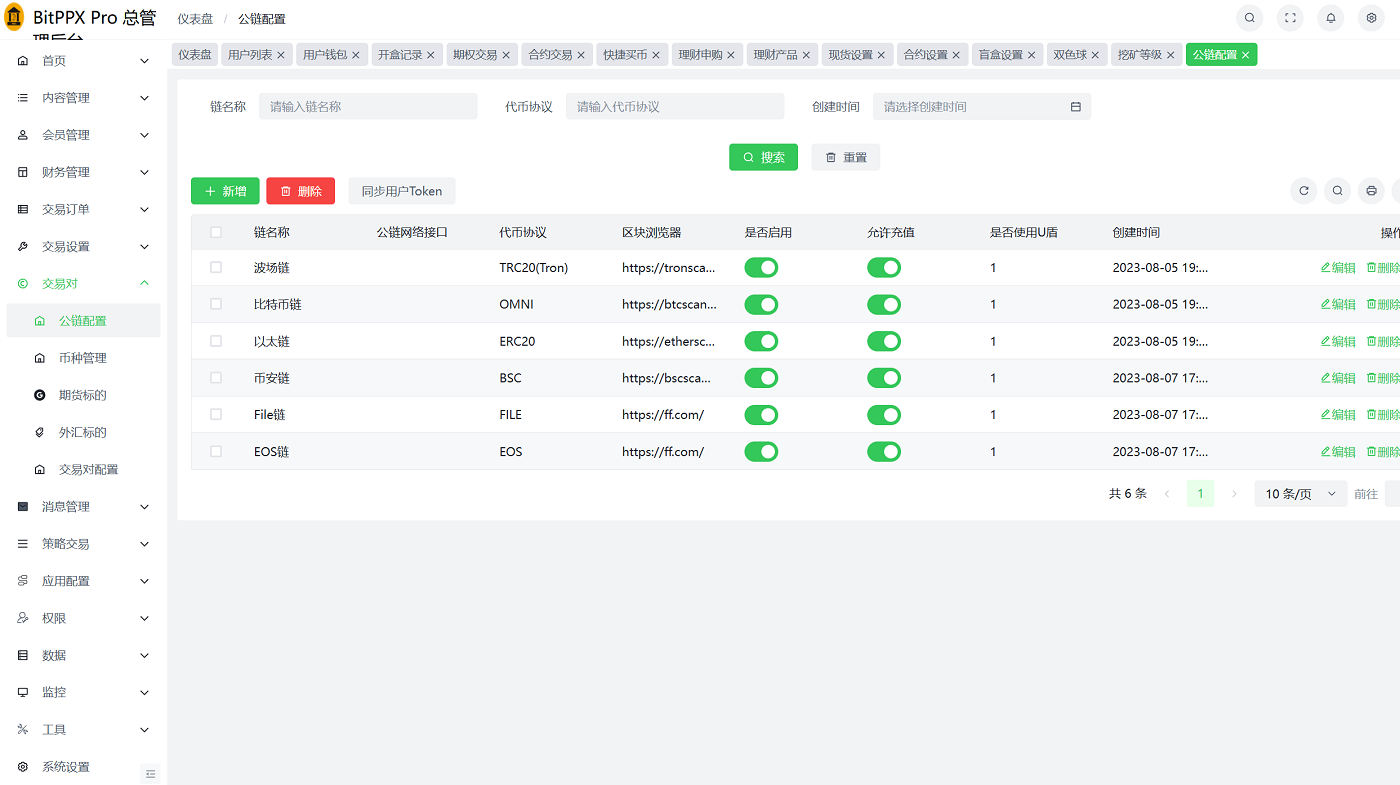Expand the 应用配置 sidebar menu
This screenshot has width=1400, height=785.
[83, 581]
